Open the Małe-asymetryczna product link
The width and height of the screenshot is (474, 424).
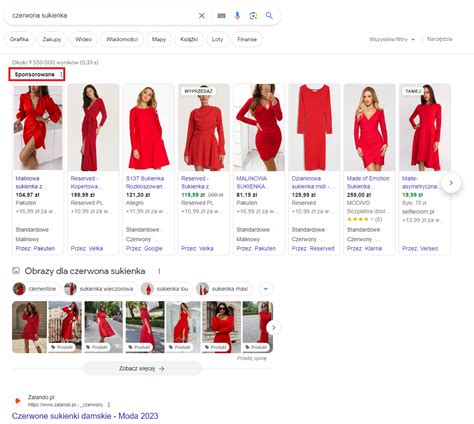tap(421, 182)
